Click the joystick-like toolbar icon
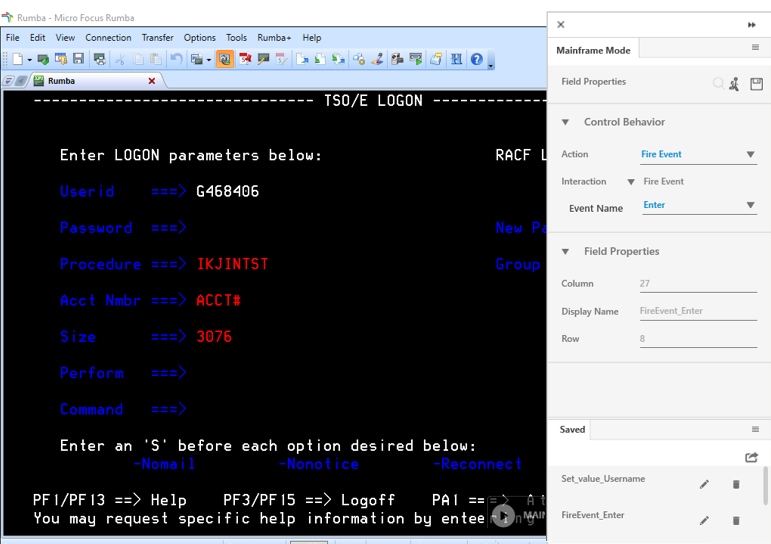This screenshot has width=771, height=544. pyautogui.click(x=377, y=60)
